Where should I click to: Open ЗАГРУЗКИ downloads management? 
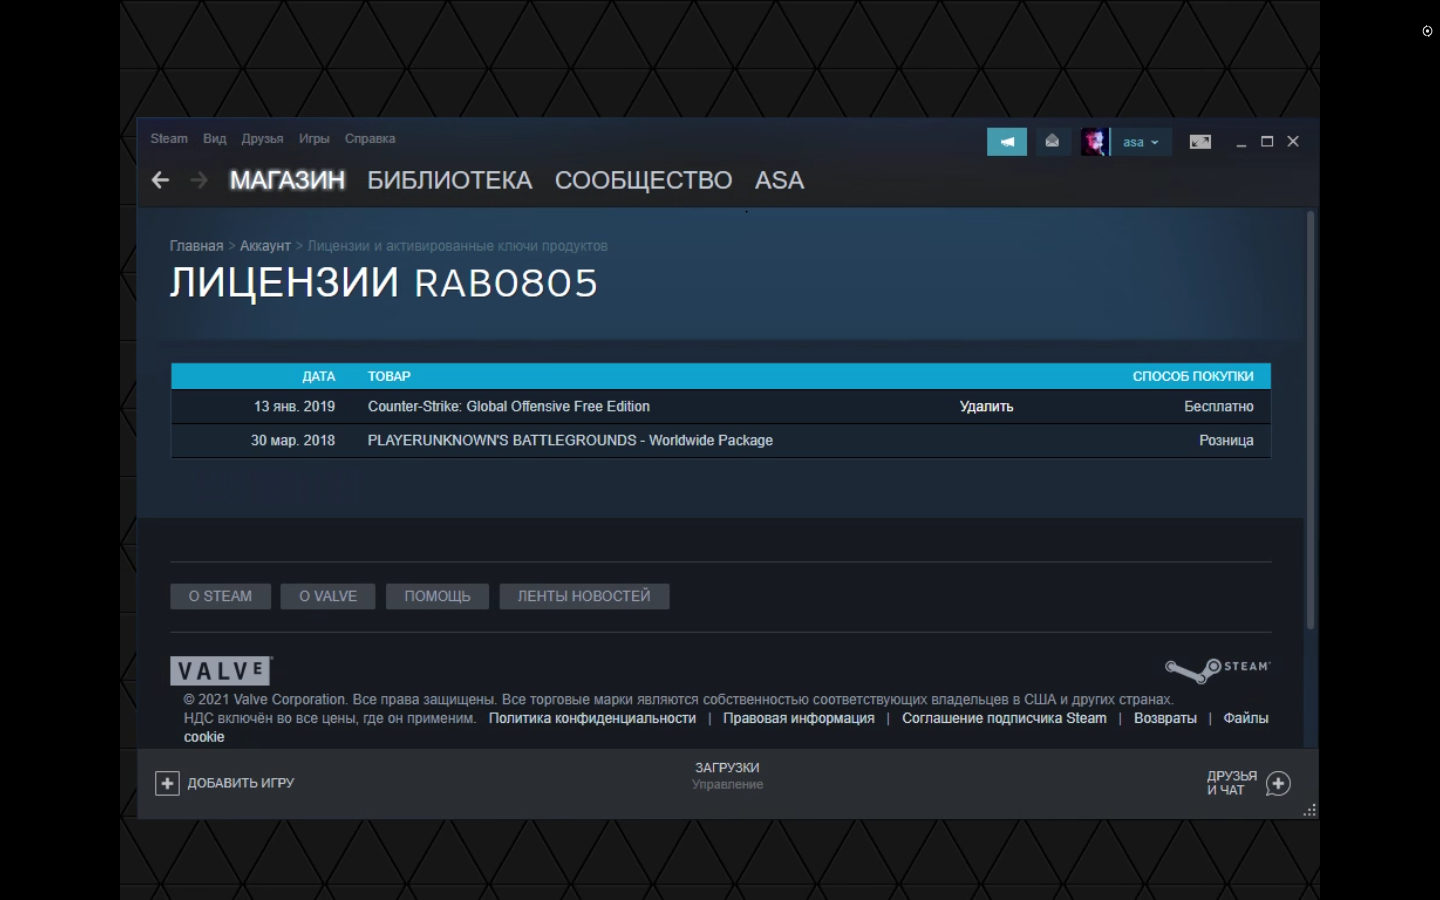[727, 775]
